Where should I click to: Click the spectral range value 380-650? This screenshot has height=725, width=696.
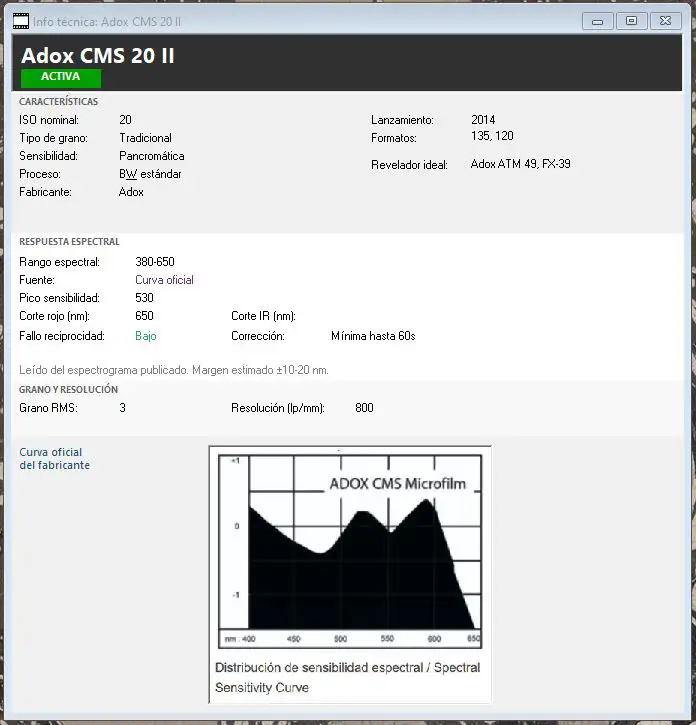pos(155,262)
